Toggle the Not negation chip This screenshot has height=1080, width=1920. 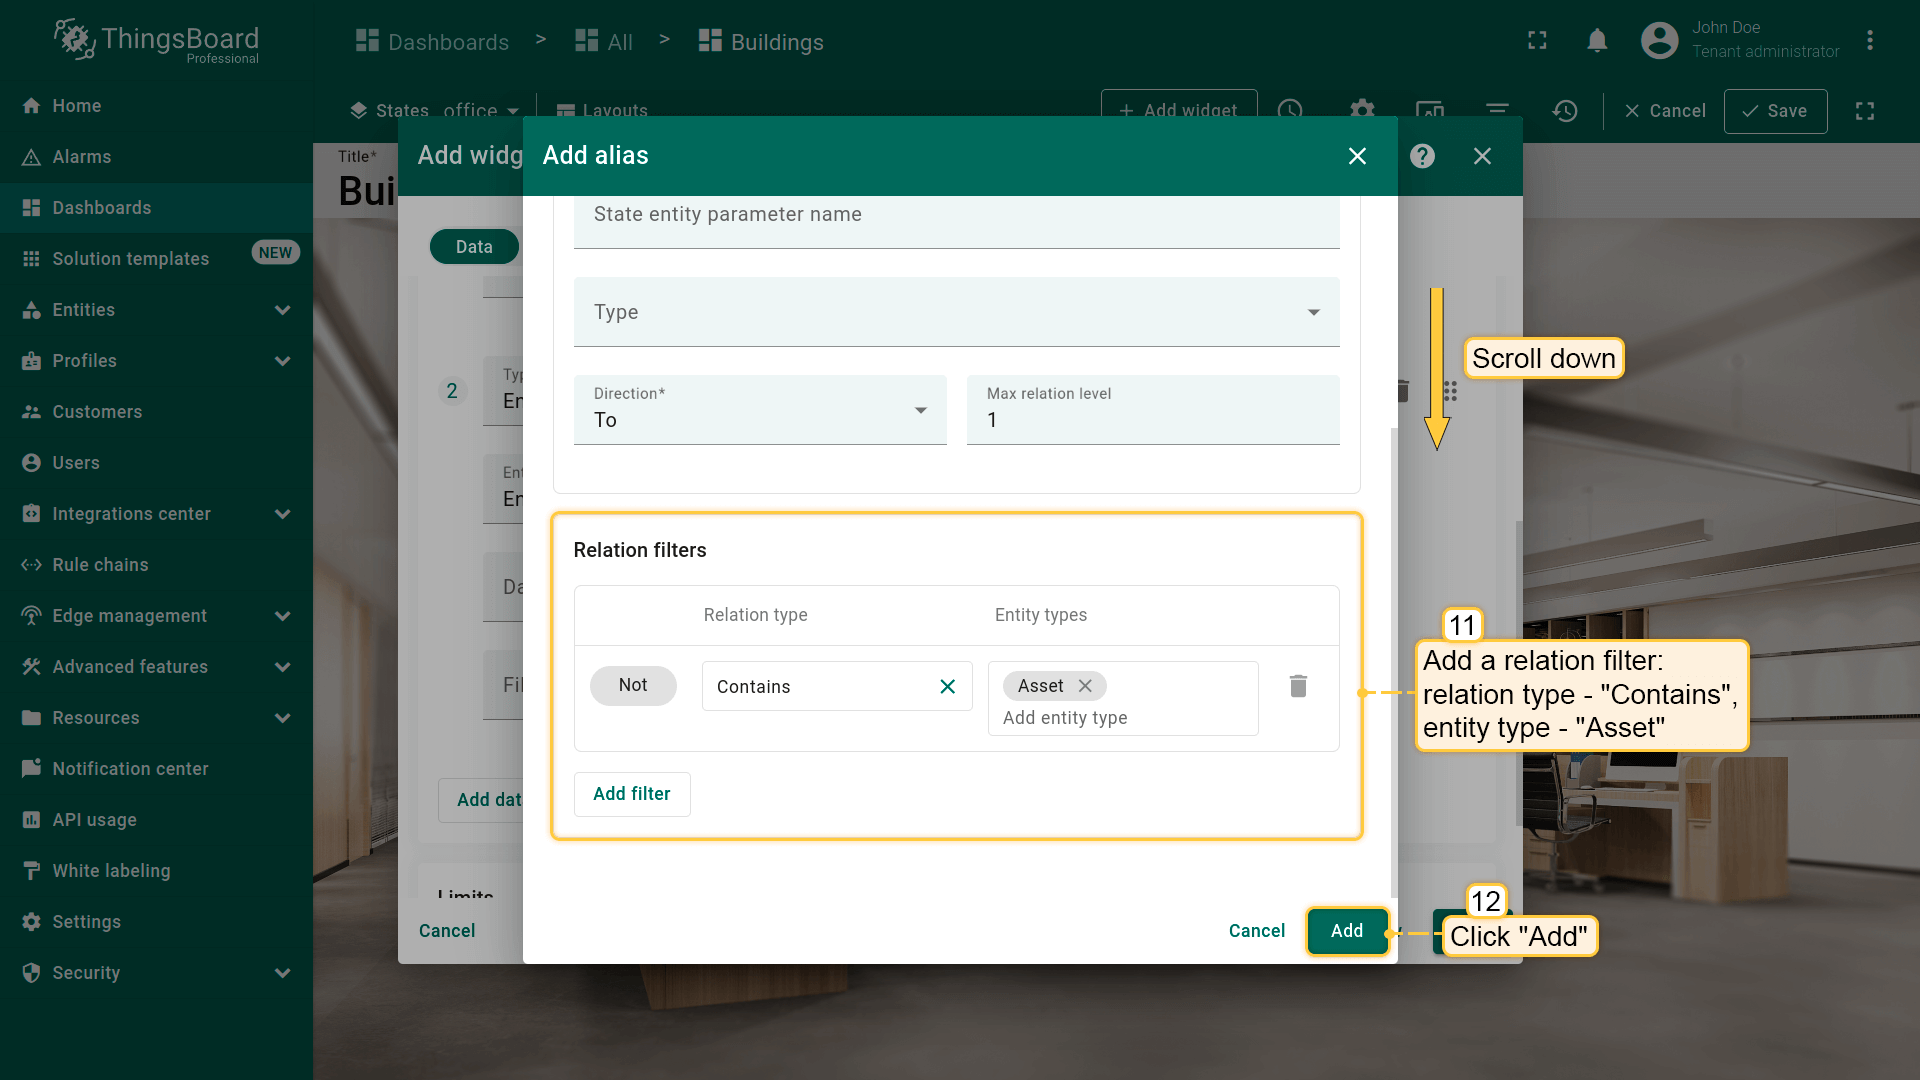point(632,686)
